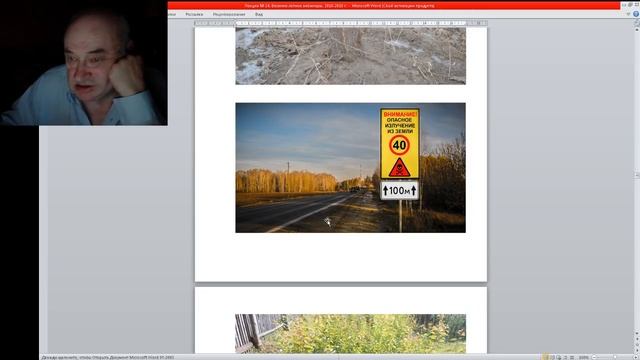Switch to Outline view icon
640x360 pixels.
pyautogui.click(x=565, y=357)
